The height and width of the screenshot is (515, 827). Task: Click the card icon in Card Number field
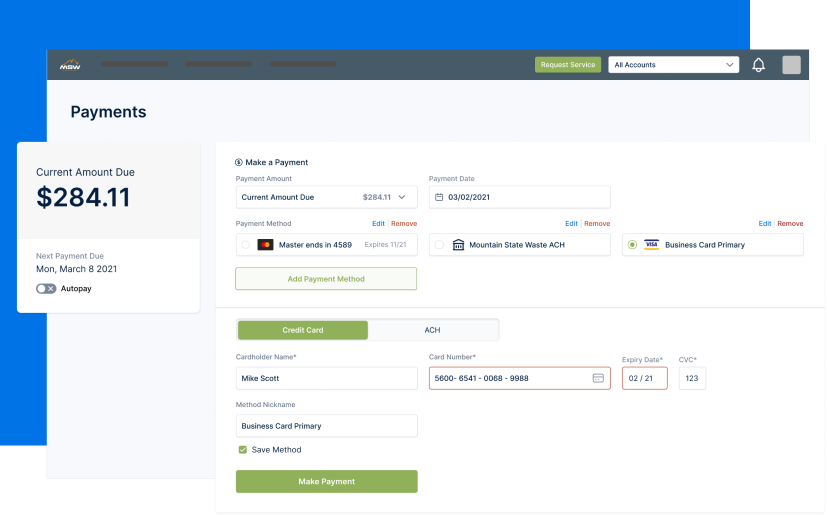click(x=598, y=378)
